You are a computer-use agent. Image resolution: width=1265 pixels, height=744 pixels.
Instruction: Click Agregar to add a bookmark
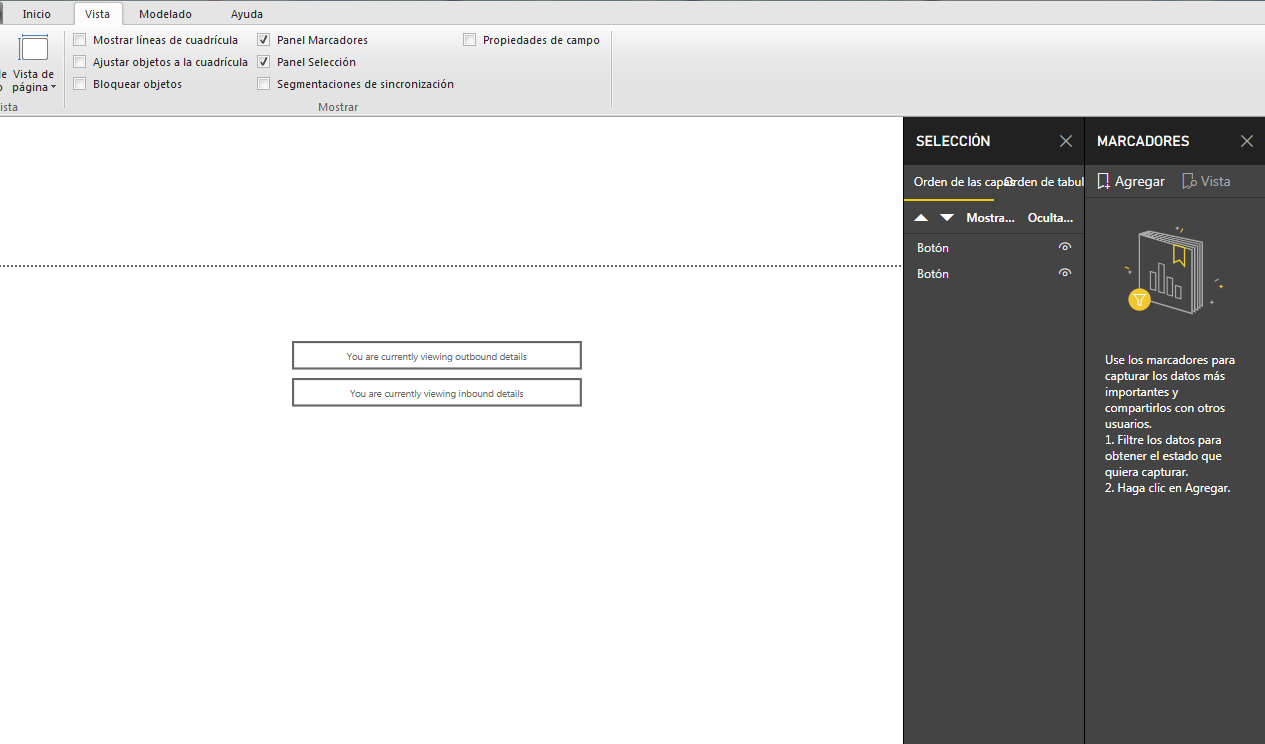[x=1131, y=181]
